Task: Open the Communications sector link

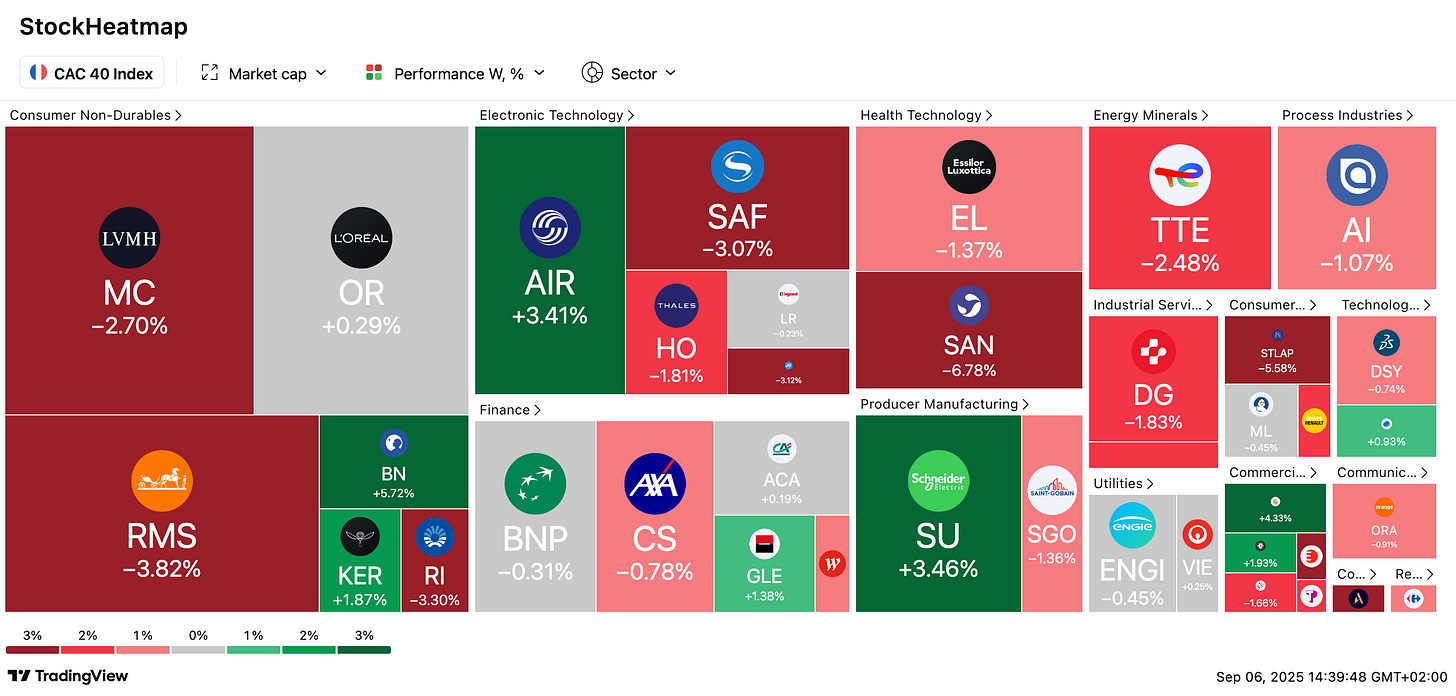Action: 1384,472
